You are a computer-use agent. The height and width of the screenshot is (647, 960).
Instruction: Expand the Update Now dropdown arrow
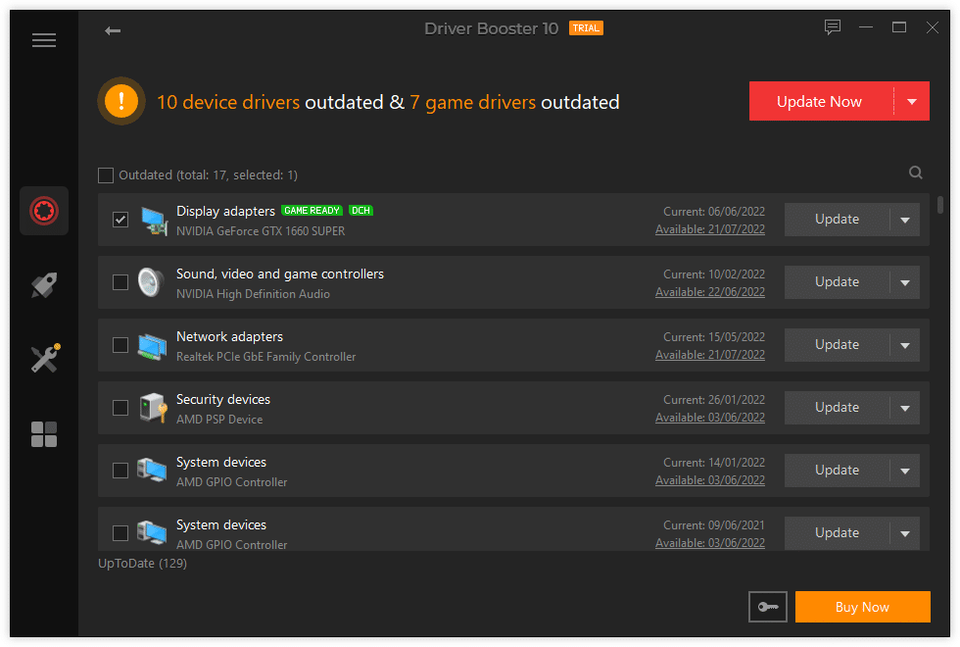(911, 102)
